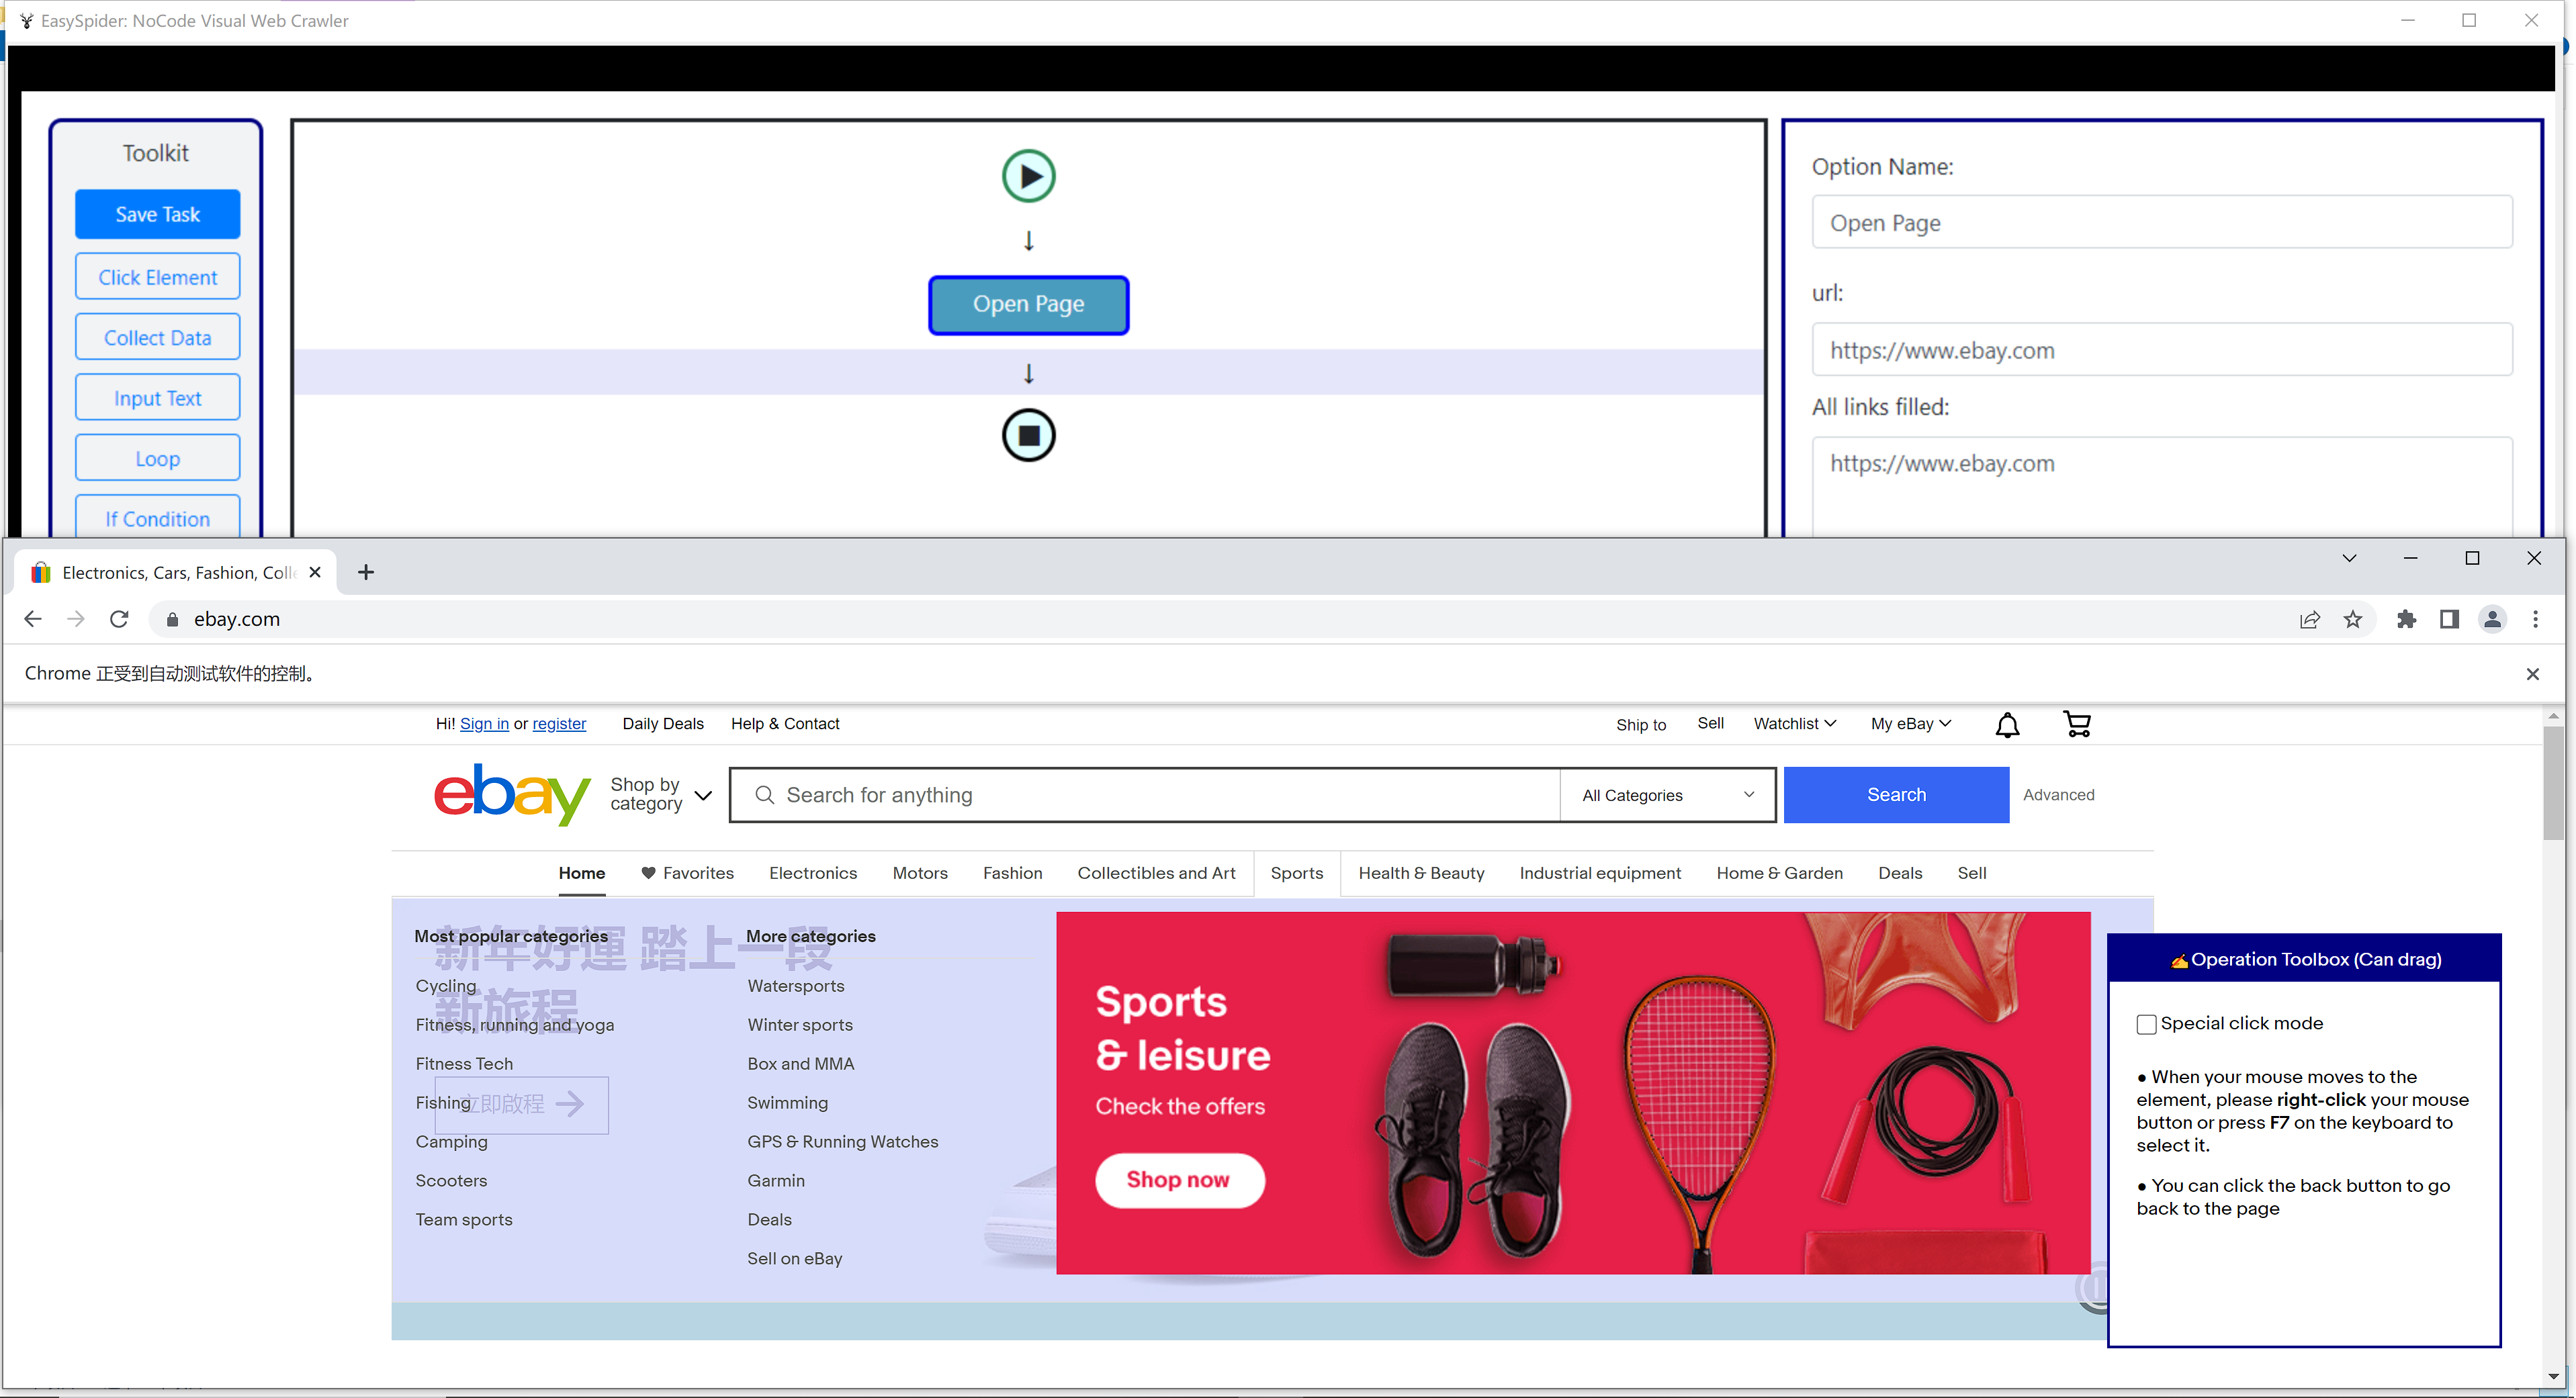This screenshot has width=2576, height=1398.
Task: Open eBay shopping cart
Action: point(2077,724)
